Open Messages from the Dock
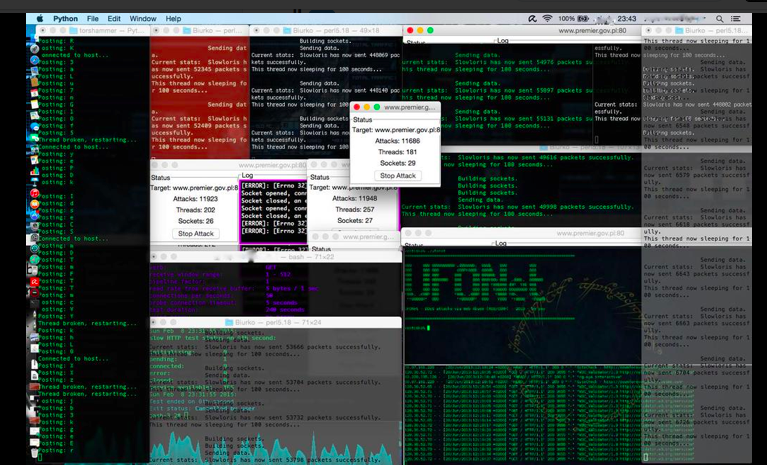This screenshot has width=767, height=465. tap(34, 126)
